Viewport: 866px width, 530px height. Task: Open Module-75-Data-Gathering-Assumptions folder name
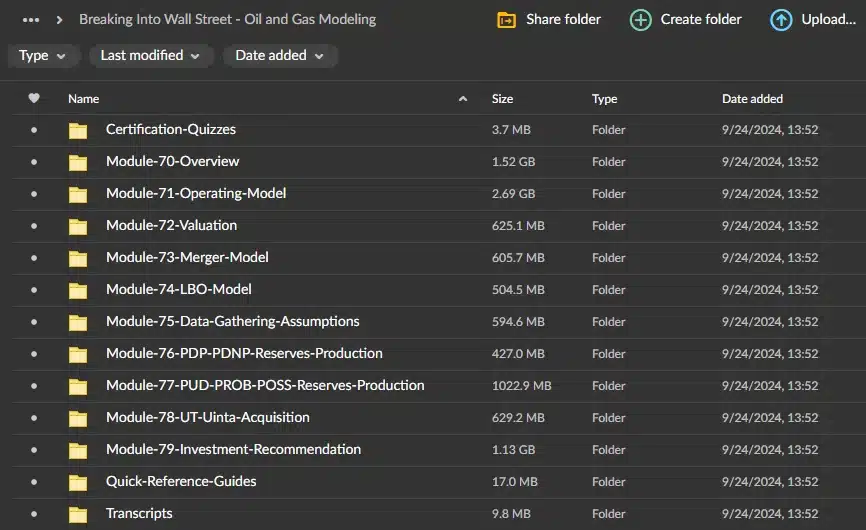tap(233, 321)
